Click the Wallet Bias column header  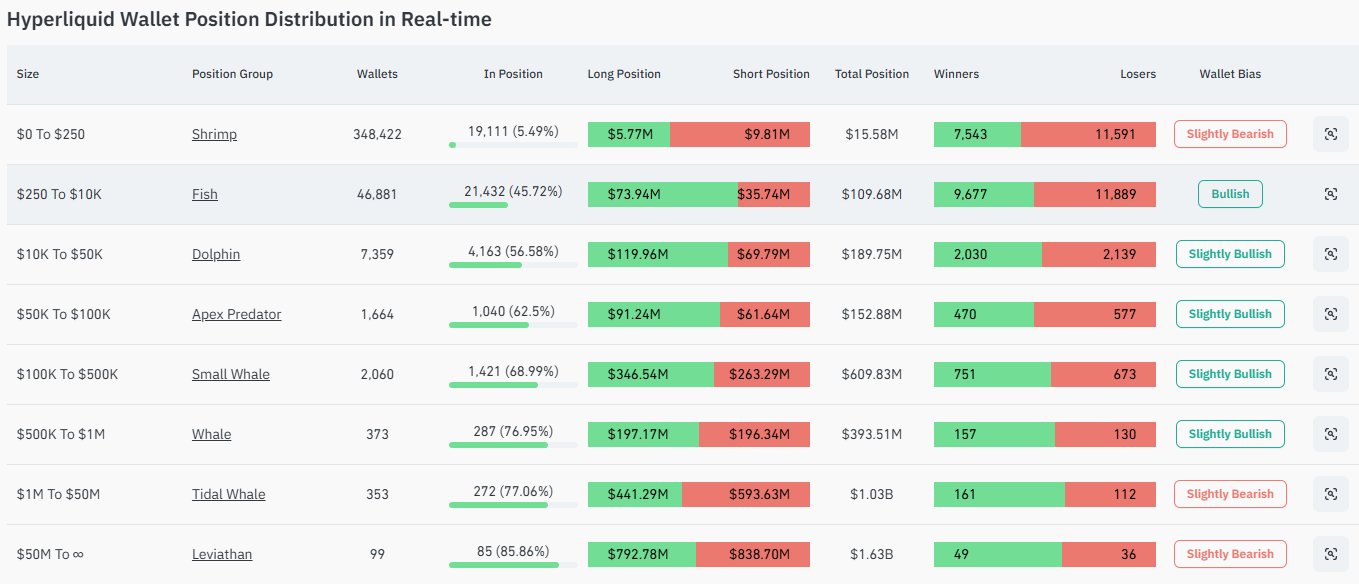[x=1229, y=74]
